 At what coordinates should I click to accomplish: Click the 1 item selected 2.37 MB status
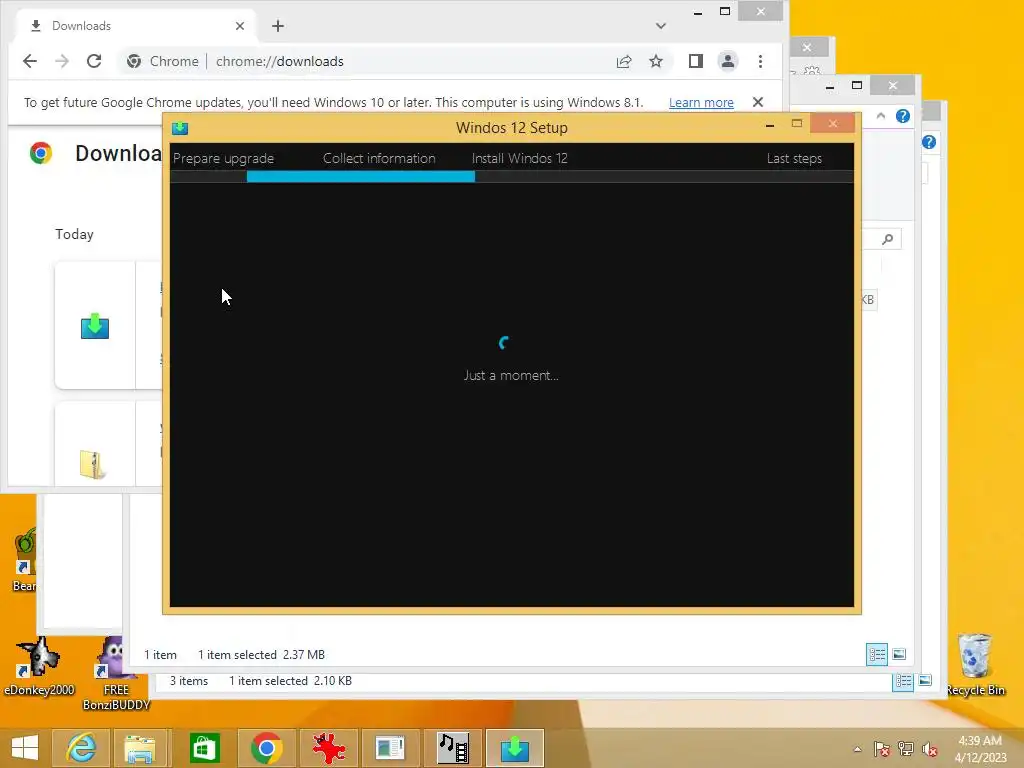(x=261, y=654)
